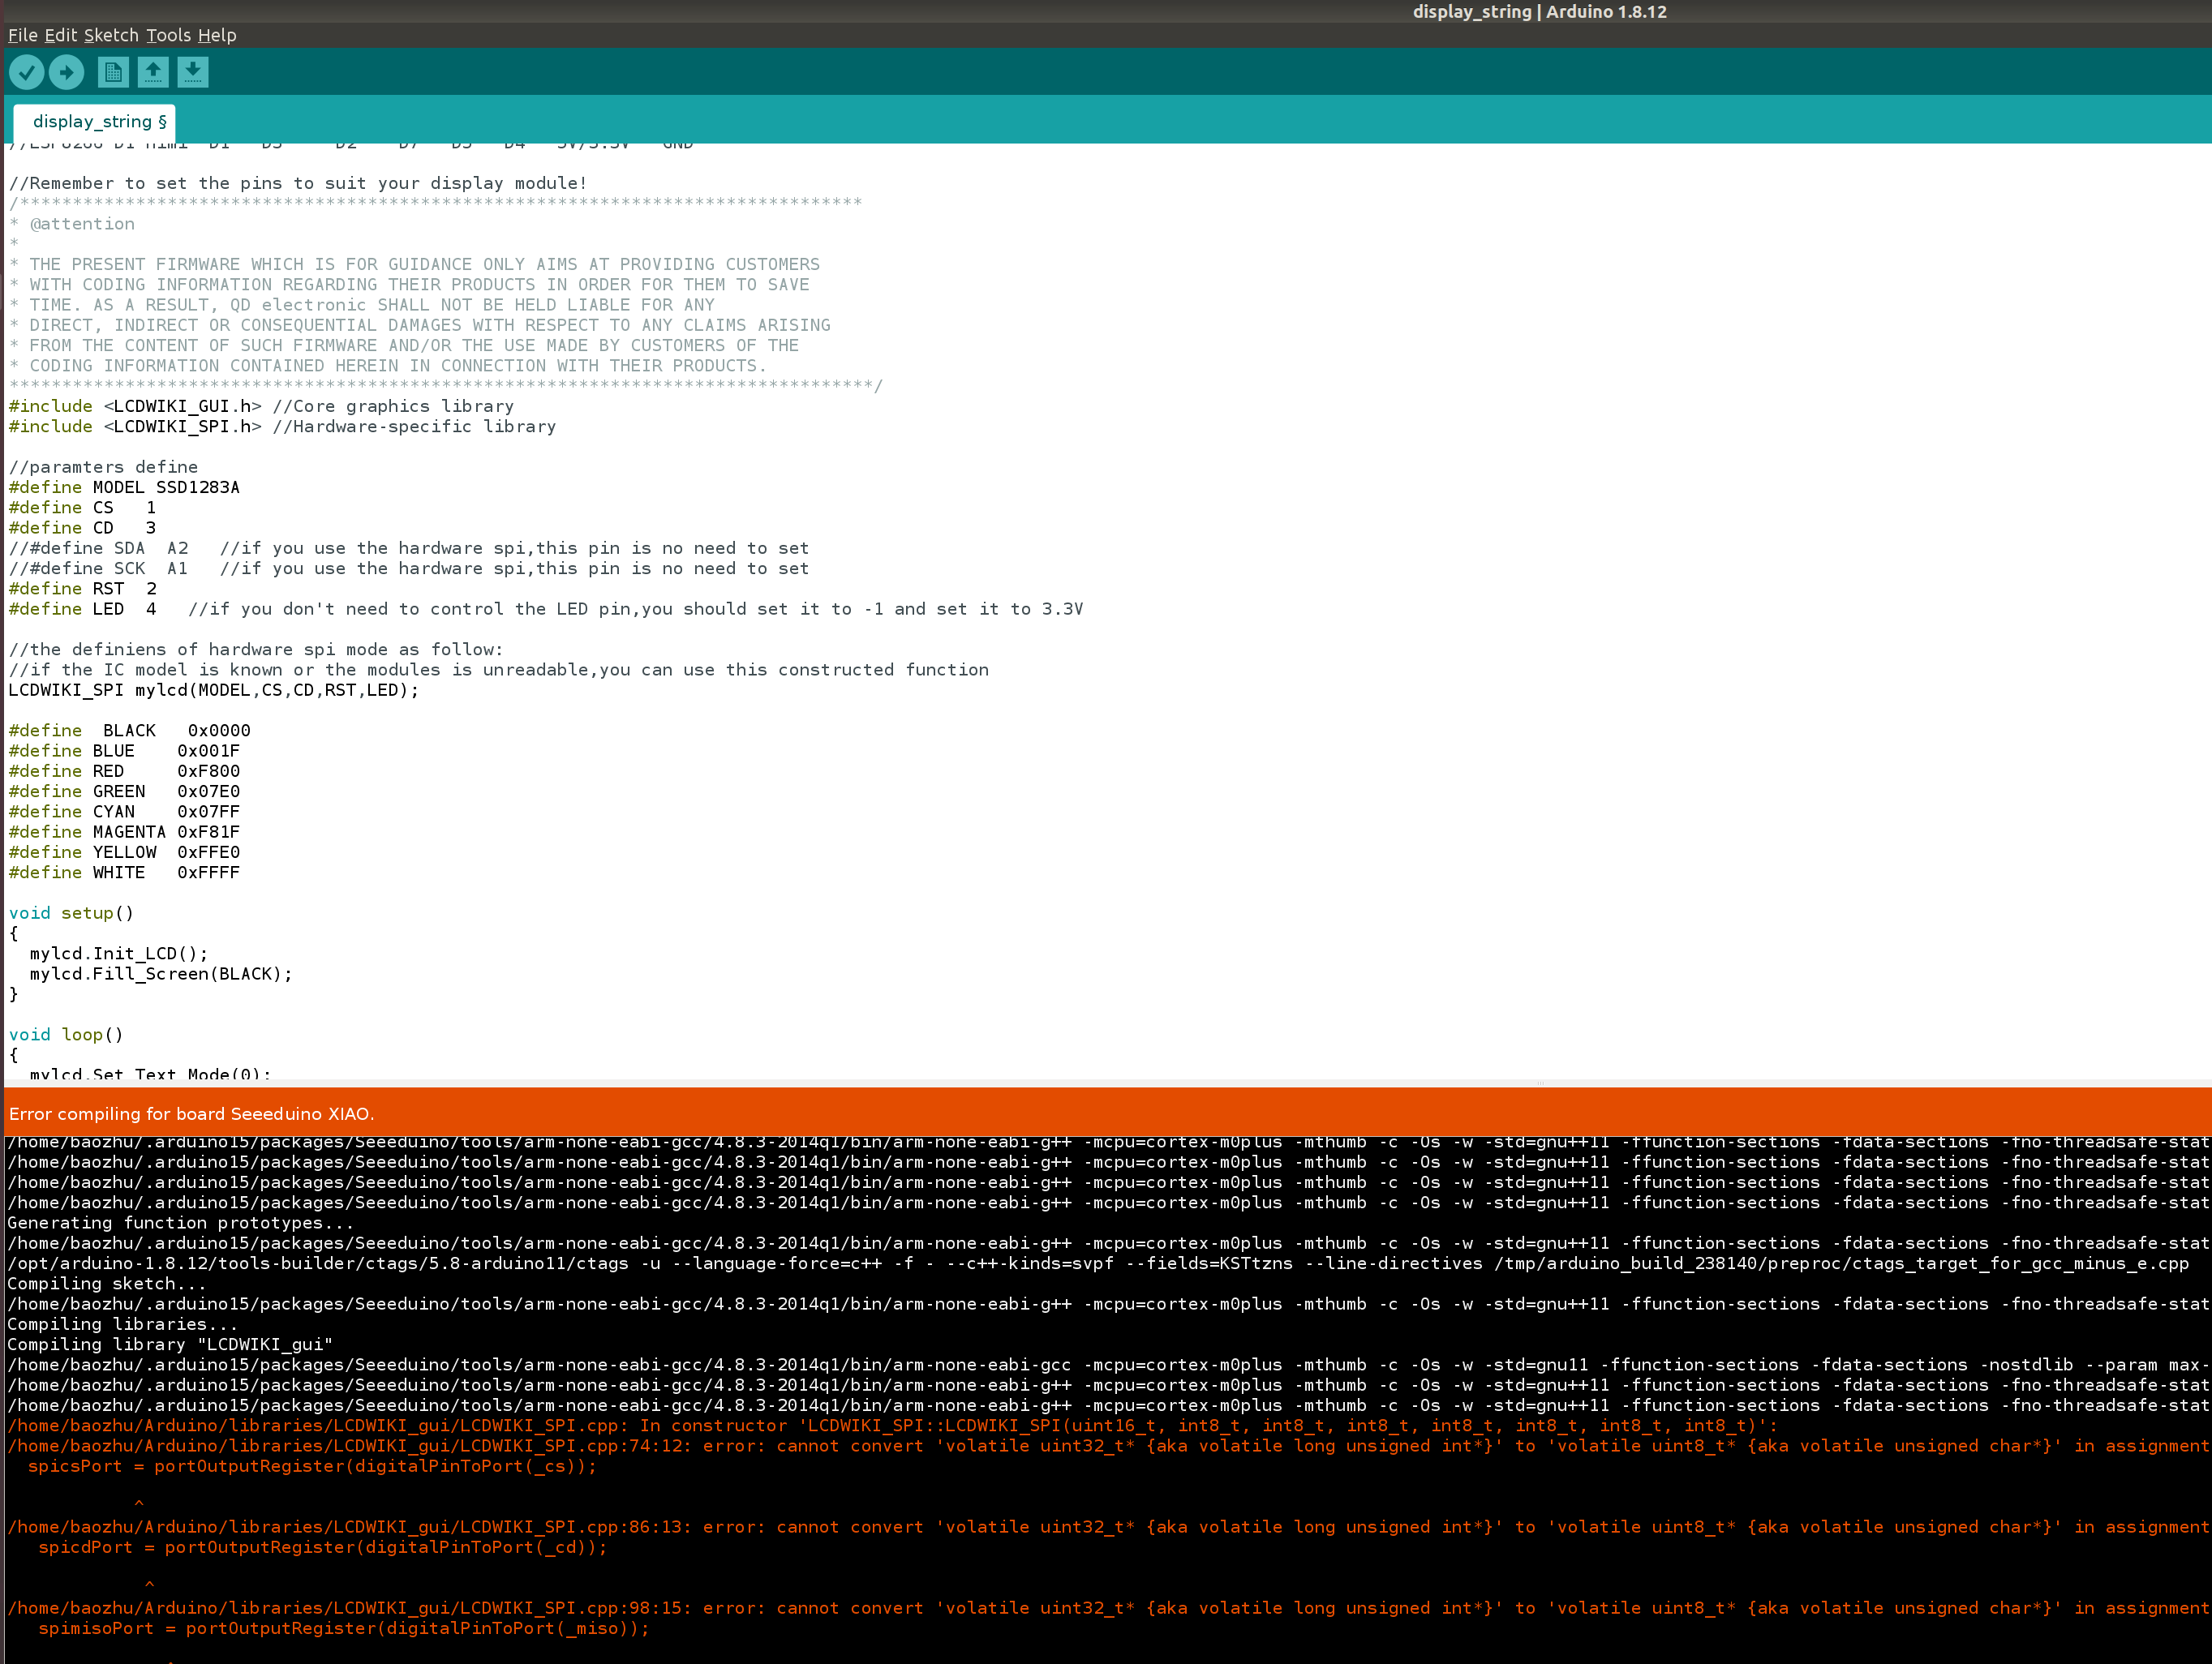The width and height of the screenshot is (2212, 1664).
Task: Click the Upload arrow button
Action: 66,72
